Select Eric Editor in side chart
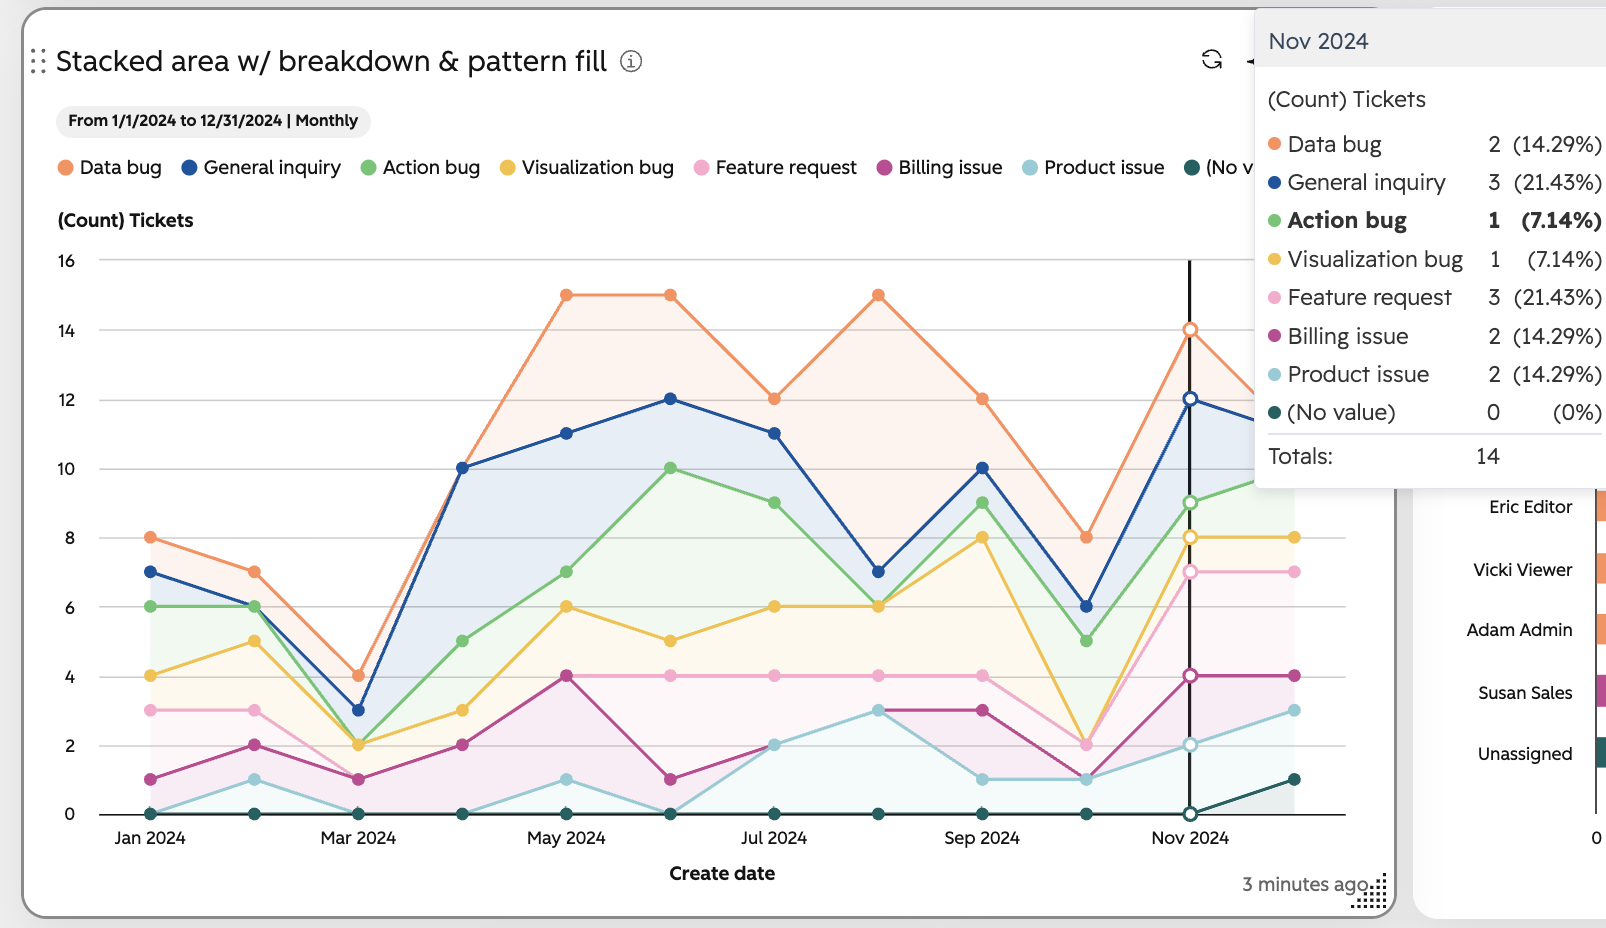Screen dimensions: 1606x928 (1530, 507)
